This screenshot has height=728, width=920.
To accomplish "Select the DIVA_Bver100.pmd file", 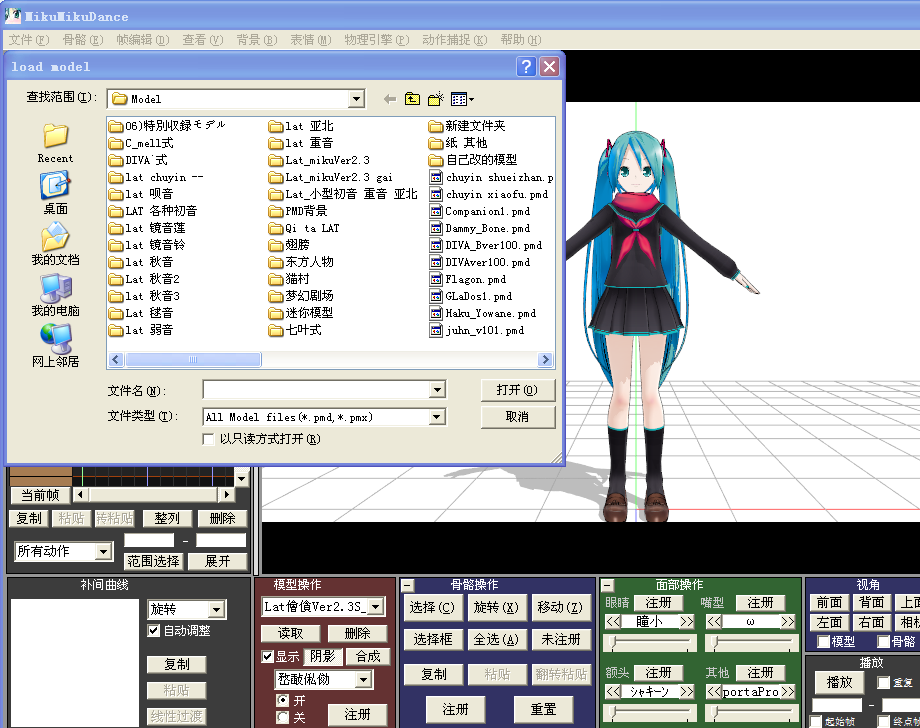I will (486, 245).
